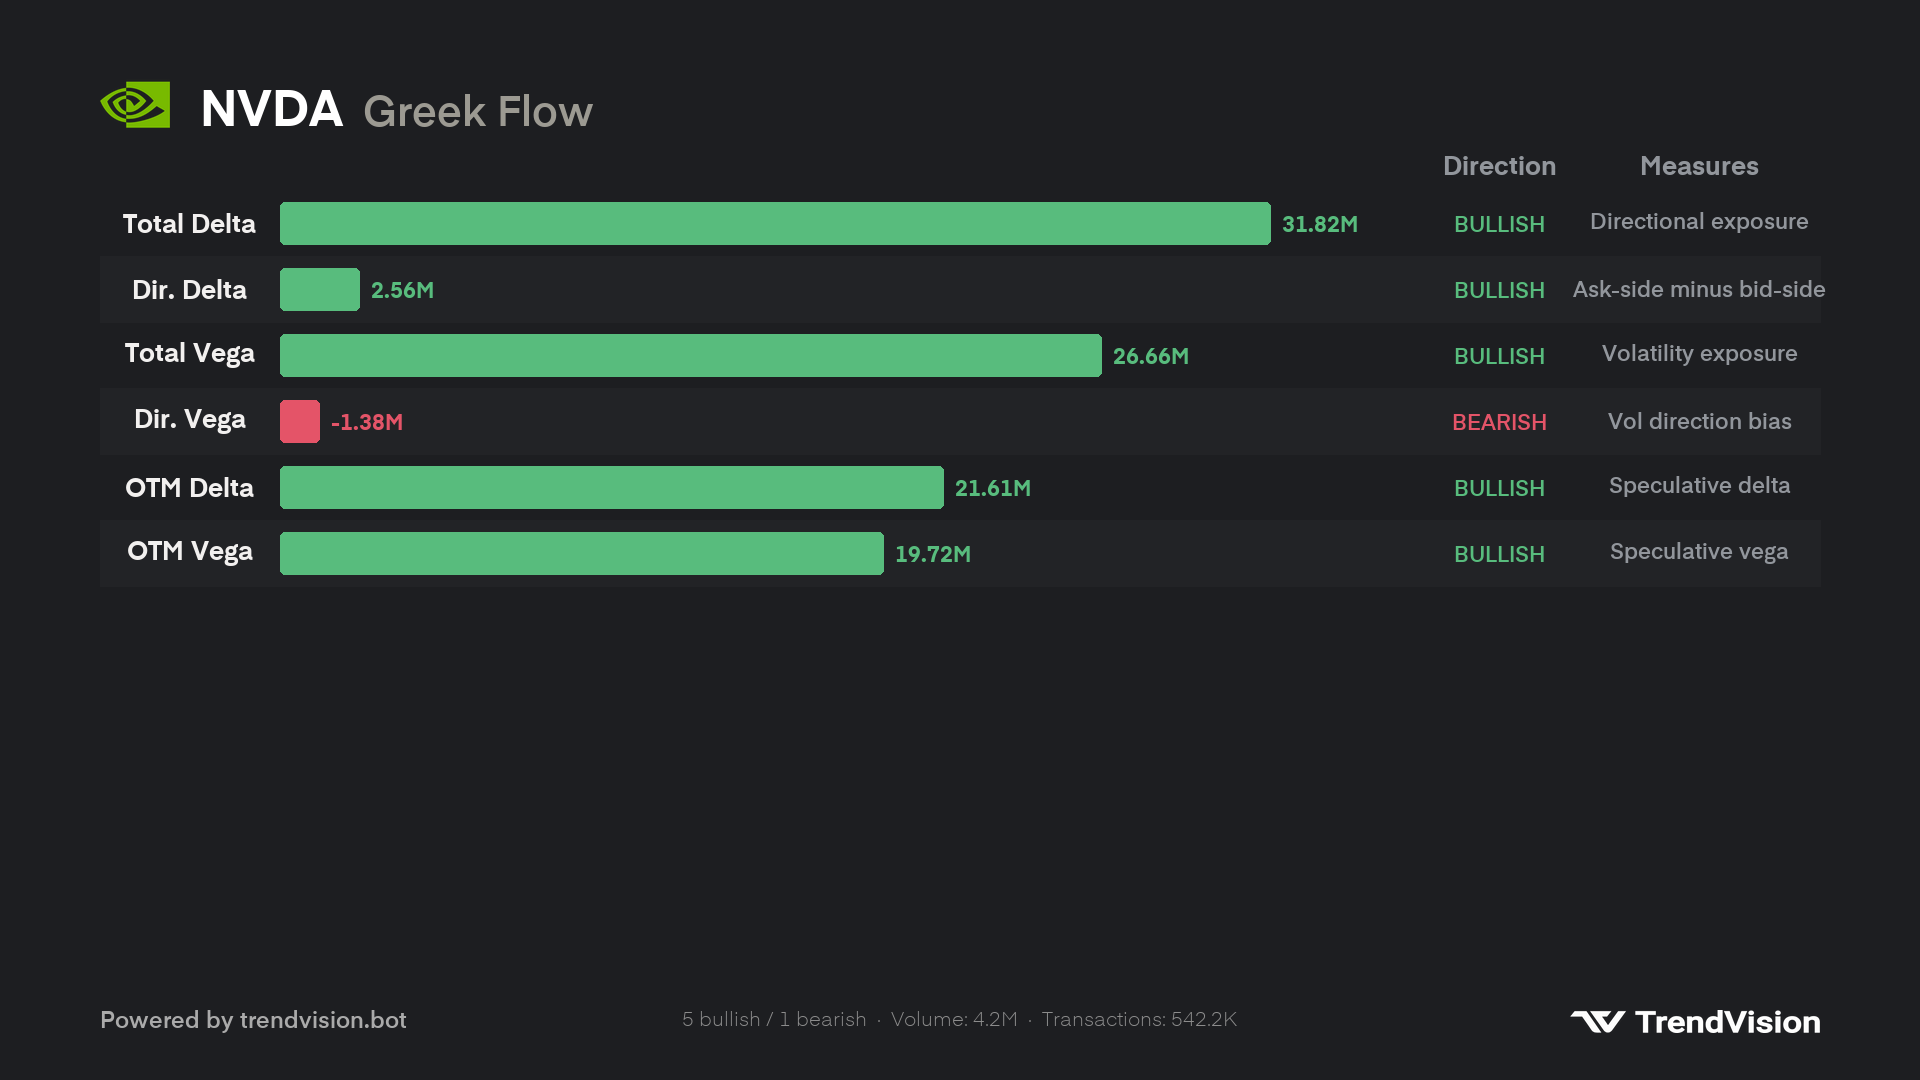Screen dimensions: 1920x1080
Task: Click the BEARISH label for Dir. Vega
Action: click(x=1499, y=422)
